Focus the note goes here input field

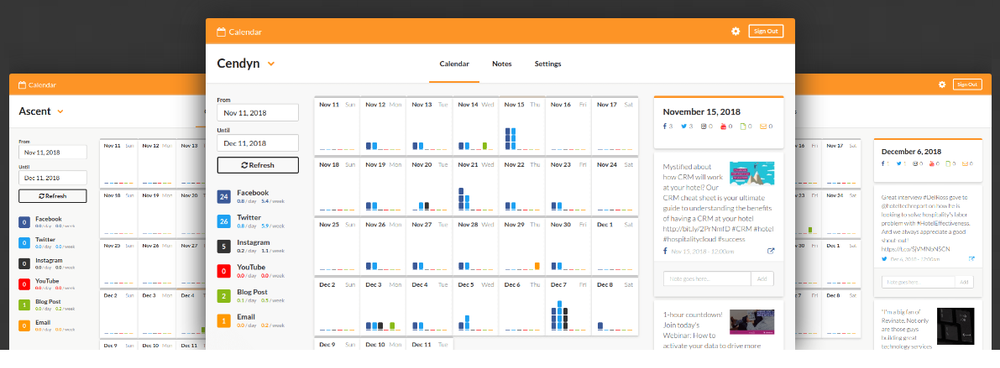pyautogui.click(x=707, y=279)
